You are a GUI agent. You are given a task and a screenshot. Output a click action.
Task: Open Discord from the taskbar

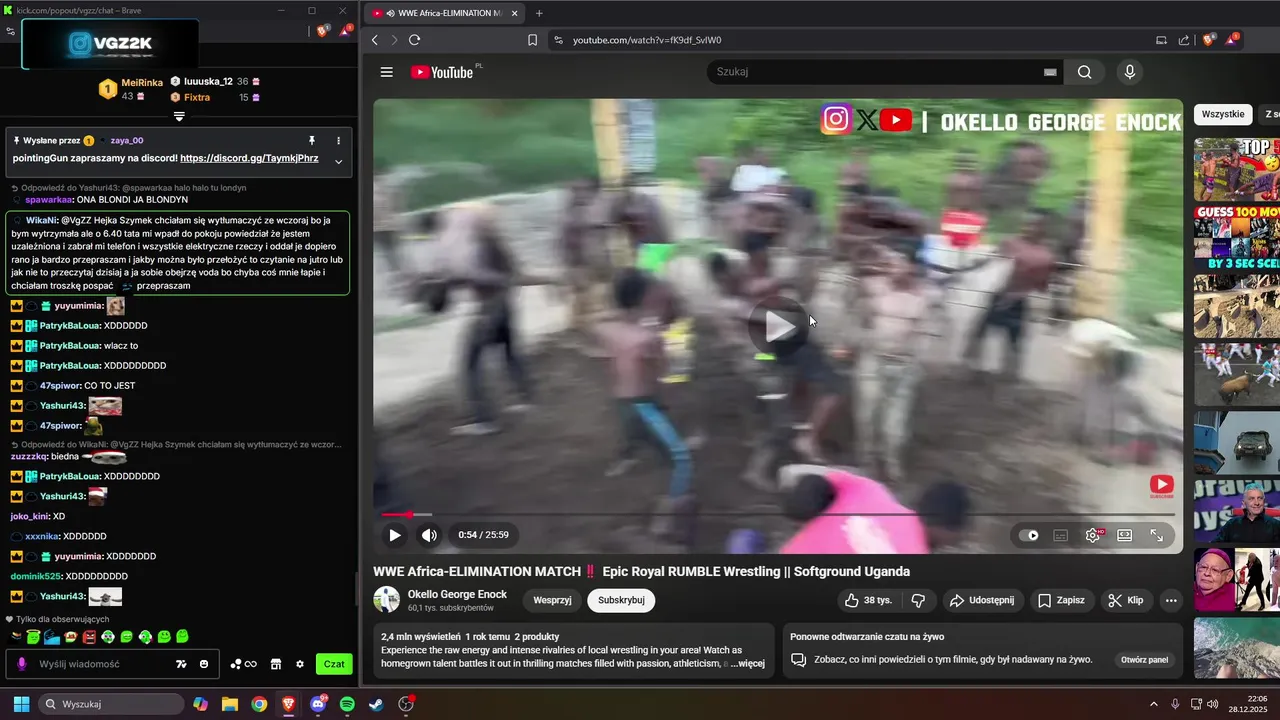[318, 704]
